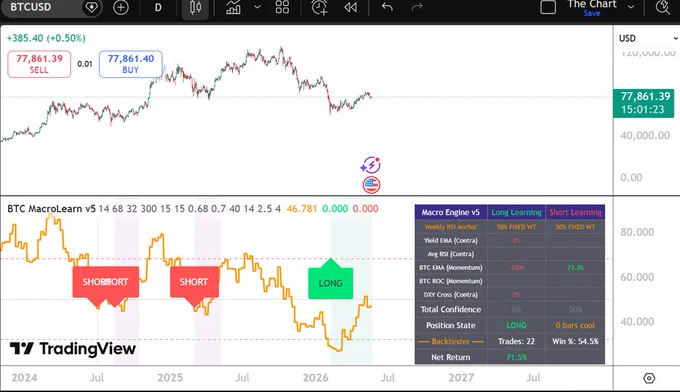Click the red SELL 77,861.39 button
Image resolution: width=680 pixels, height=392 pixels.
coord(39,64)
